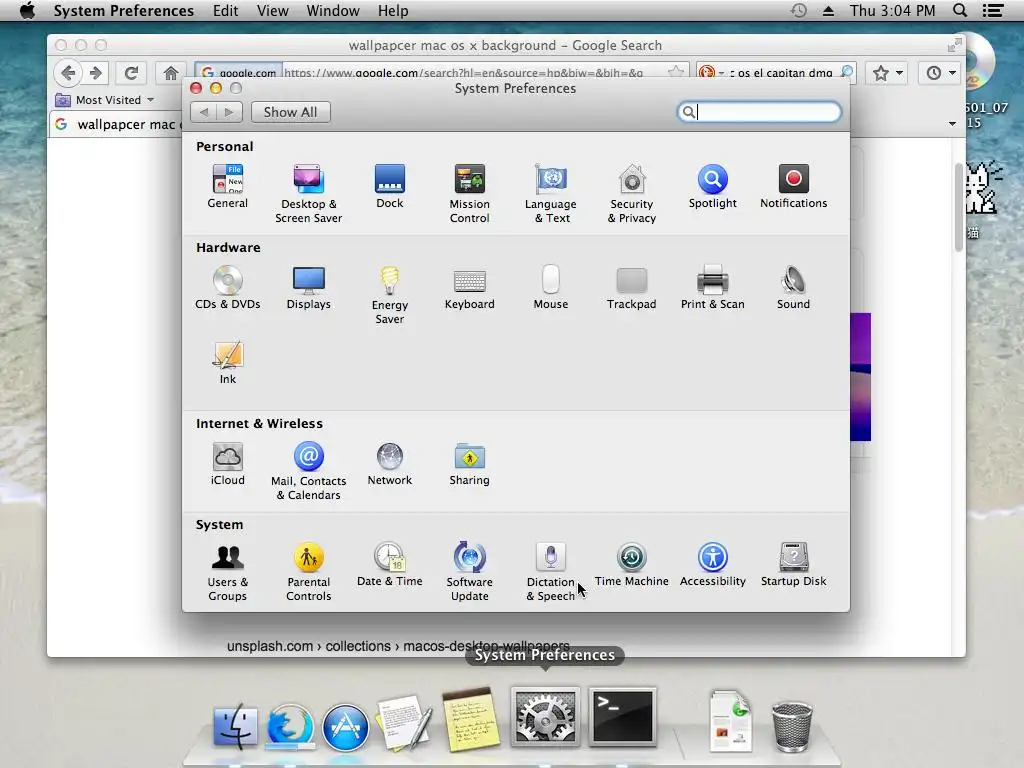Open the Dock preferences pane

(x=389, y=187)
